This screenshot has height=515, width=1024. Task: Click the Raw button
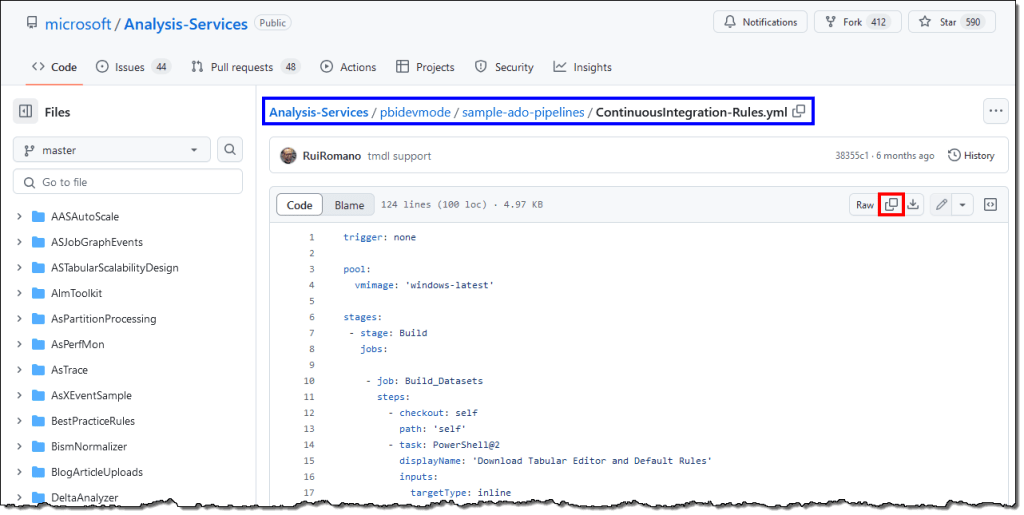point(864,205)
